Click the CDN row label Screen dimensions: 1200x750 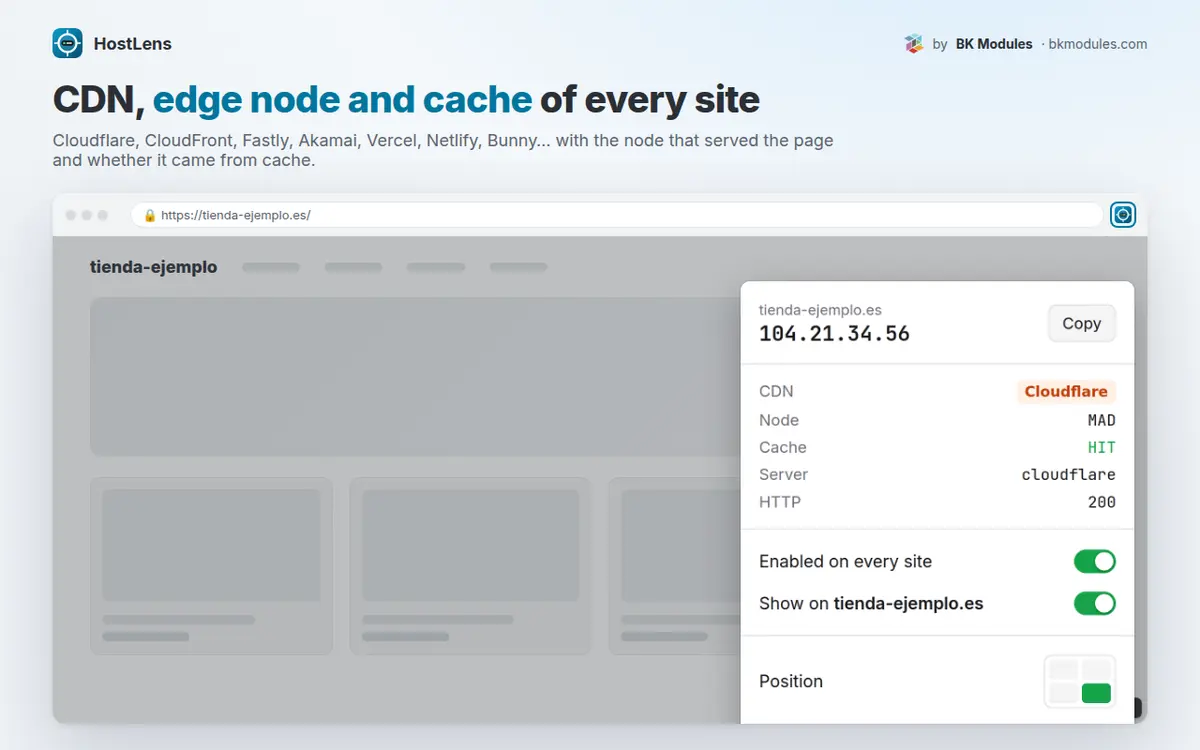776,392
